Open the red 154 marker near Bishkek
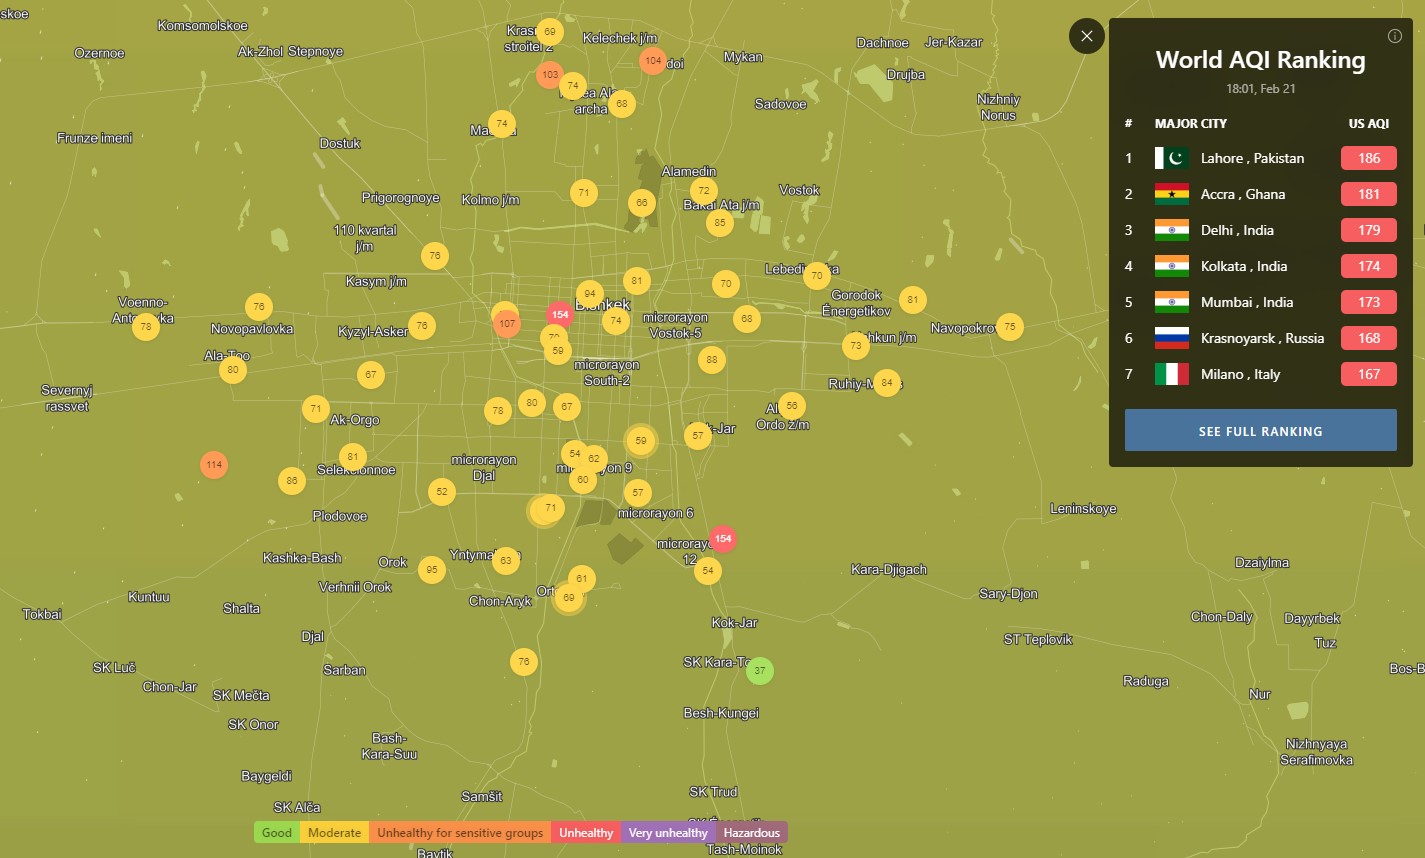 (x=560, y=314)
